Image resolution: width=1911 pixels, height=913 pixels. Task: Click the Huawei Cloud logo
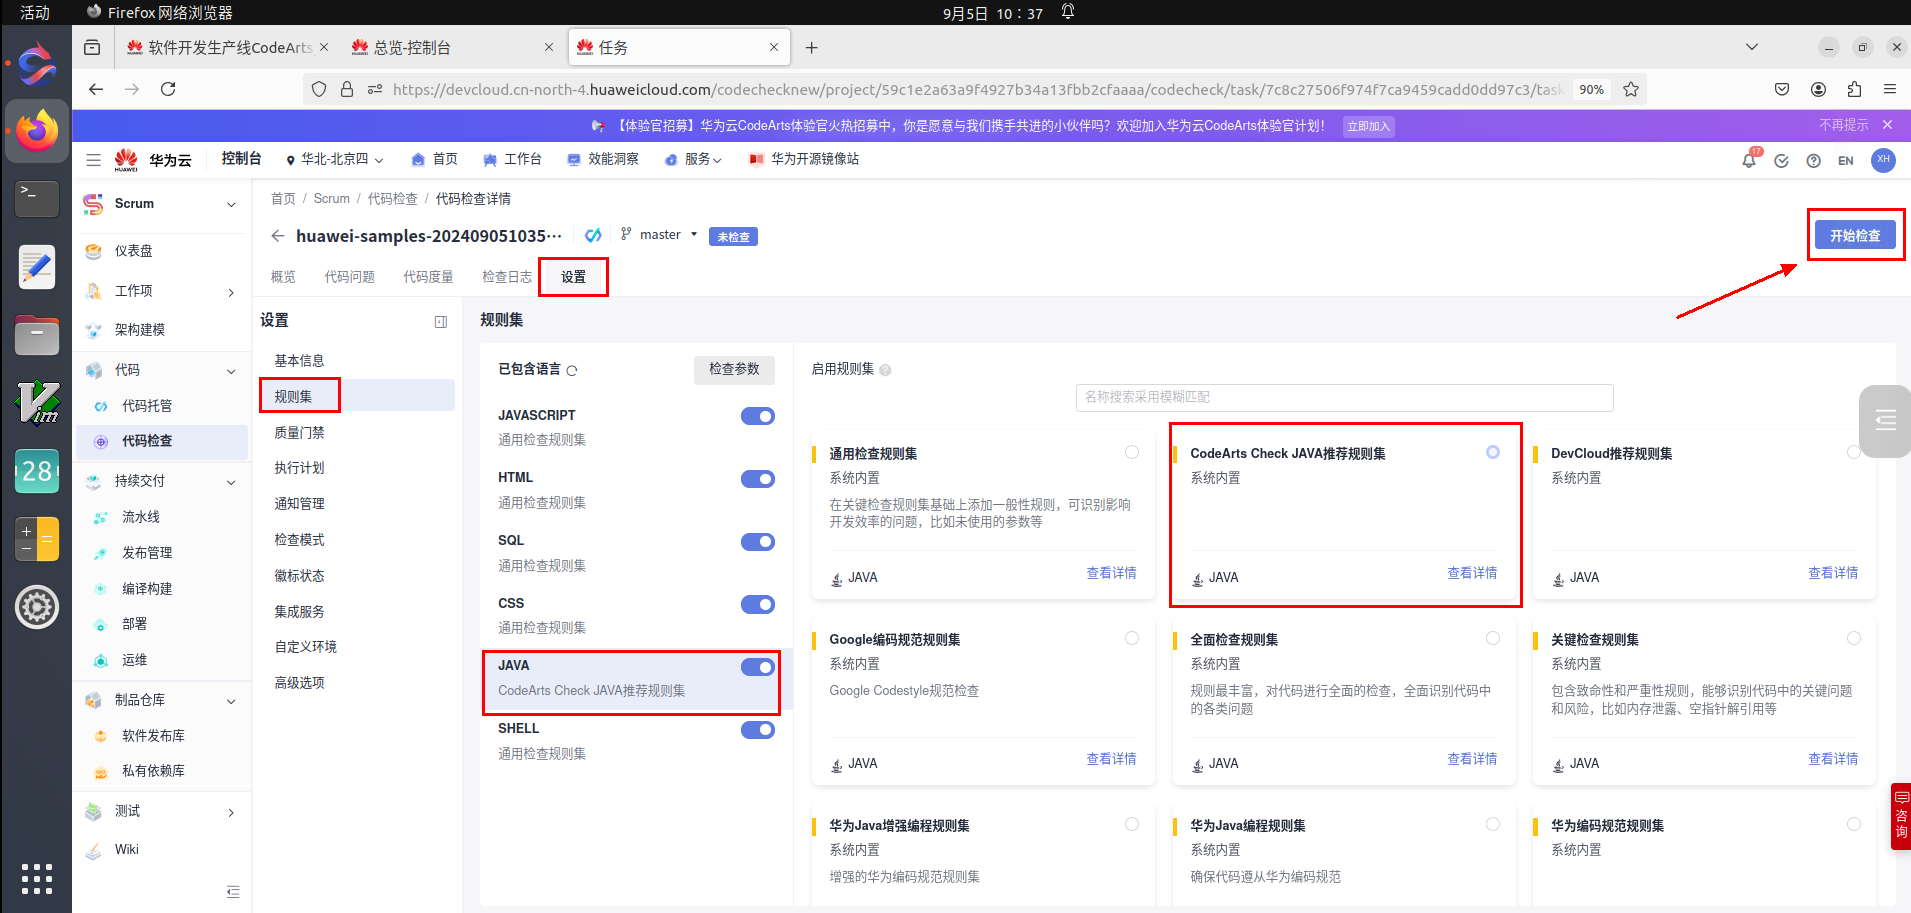tap(152, 160)
